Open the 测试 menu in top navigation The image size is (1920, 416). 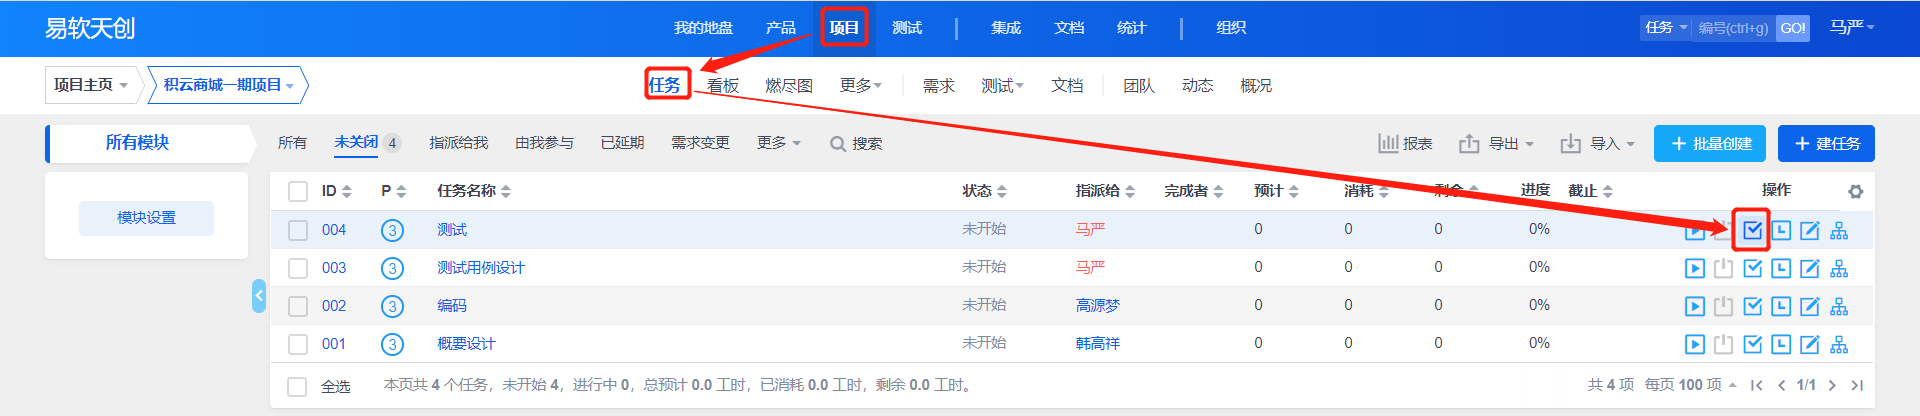(906, 28)
